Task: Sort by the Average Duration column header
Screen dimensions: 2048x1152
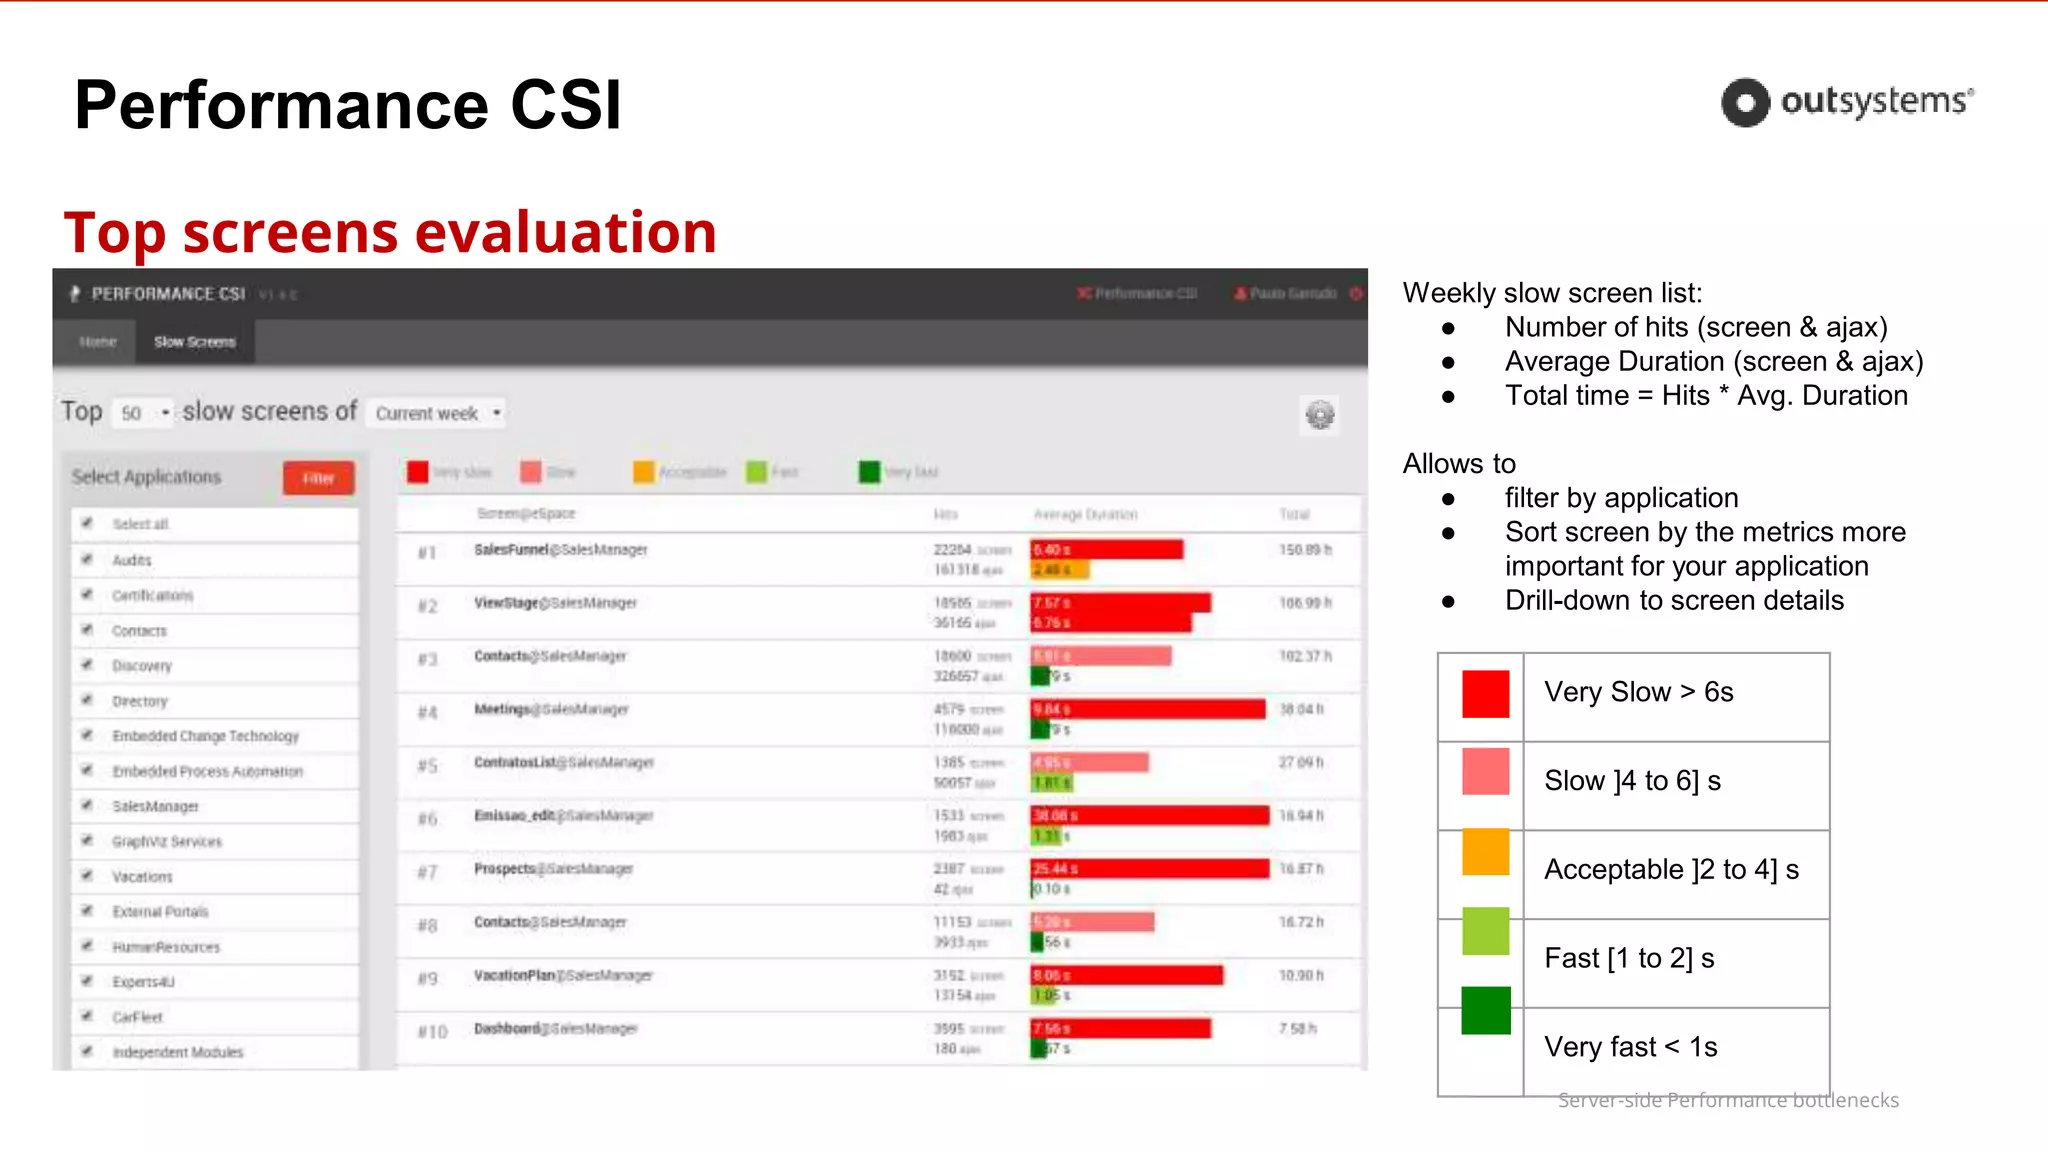Action: pos(1085,514)
